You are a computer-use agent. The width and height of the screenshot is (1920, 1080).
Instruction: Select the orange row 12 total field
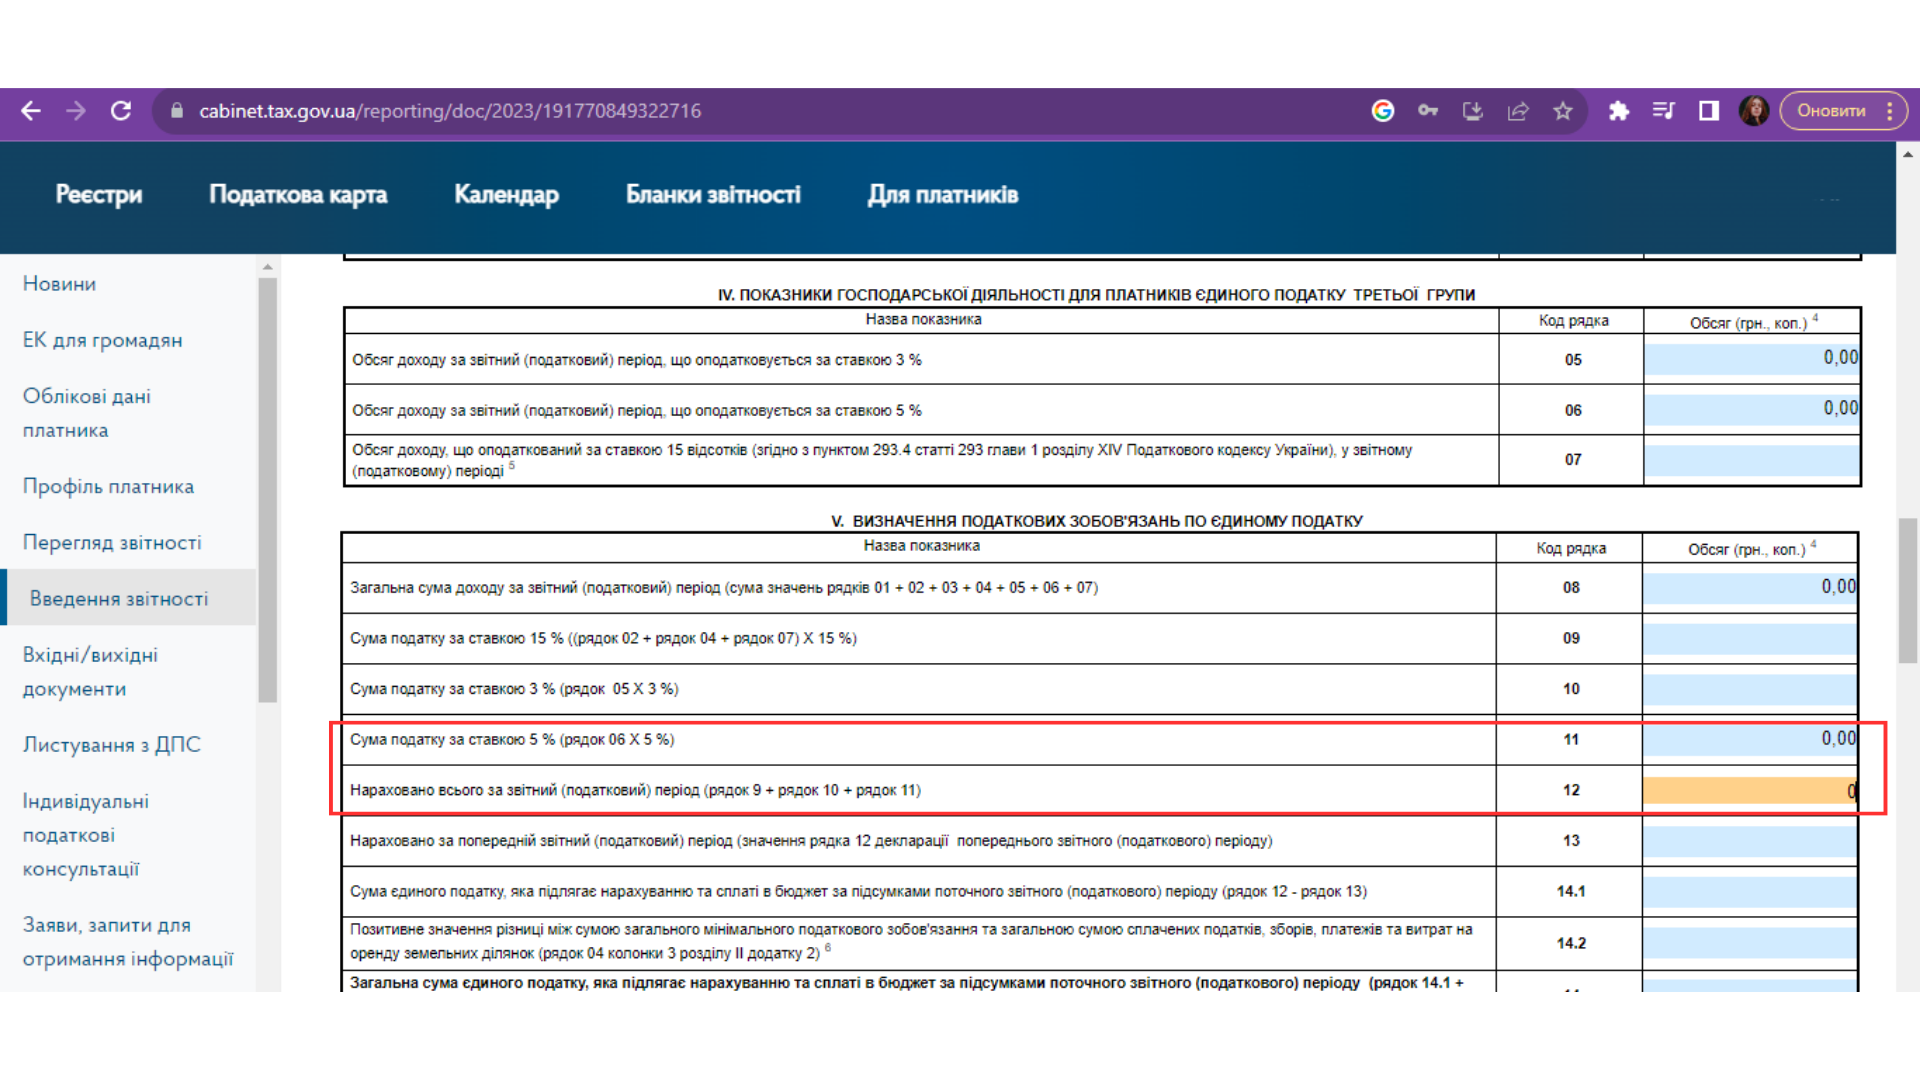1749,791
